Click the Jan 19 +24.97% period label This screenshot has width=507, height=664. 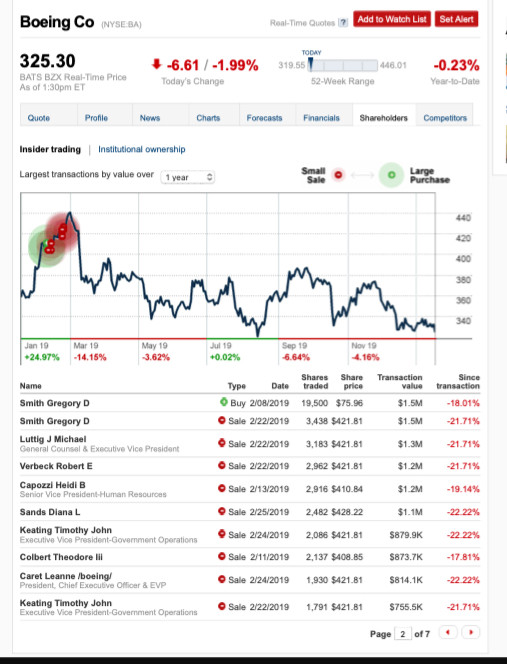[x=42, y=351]
